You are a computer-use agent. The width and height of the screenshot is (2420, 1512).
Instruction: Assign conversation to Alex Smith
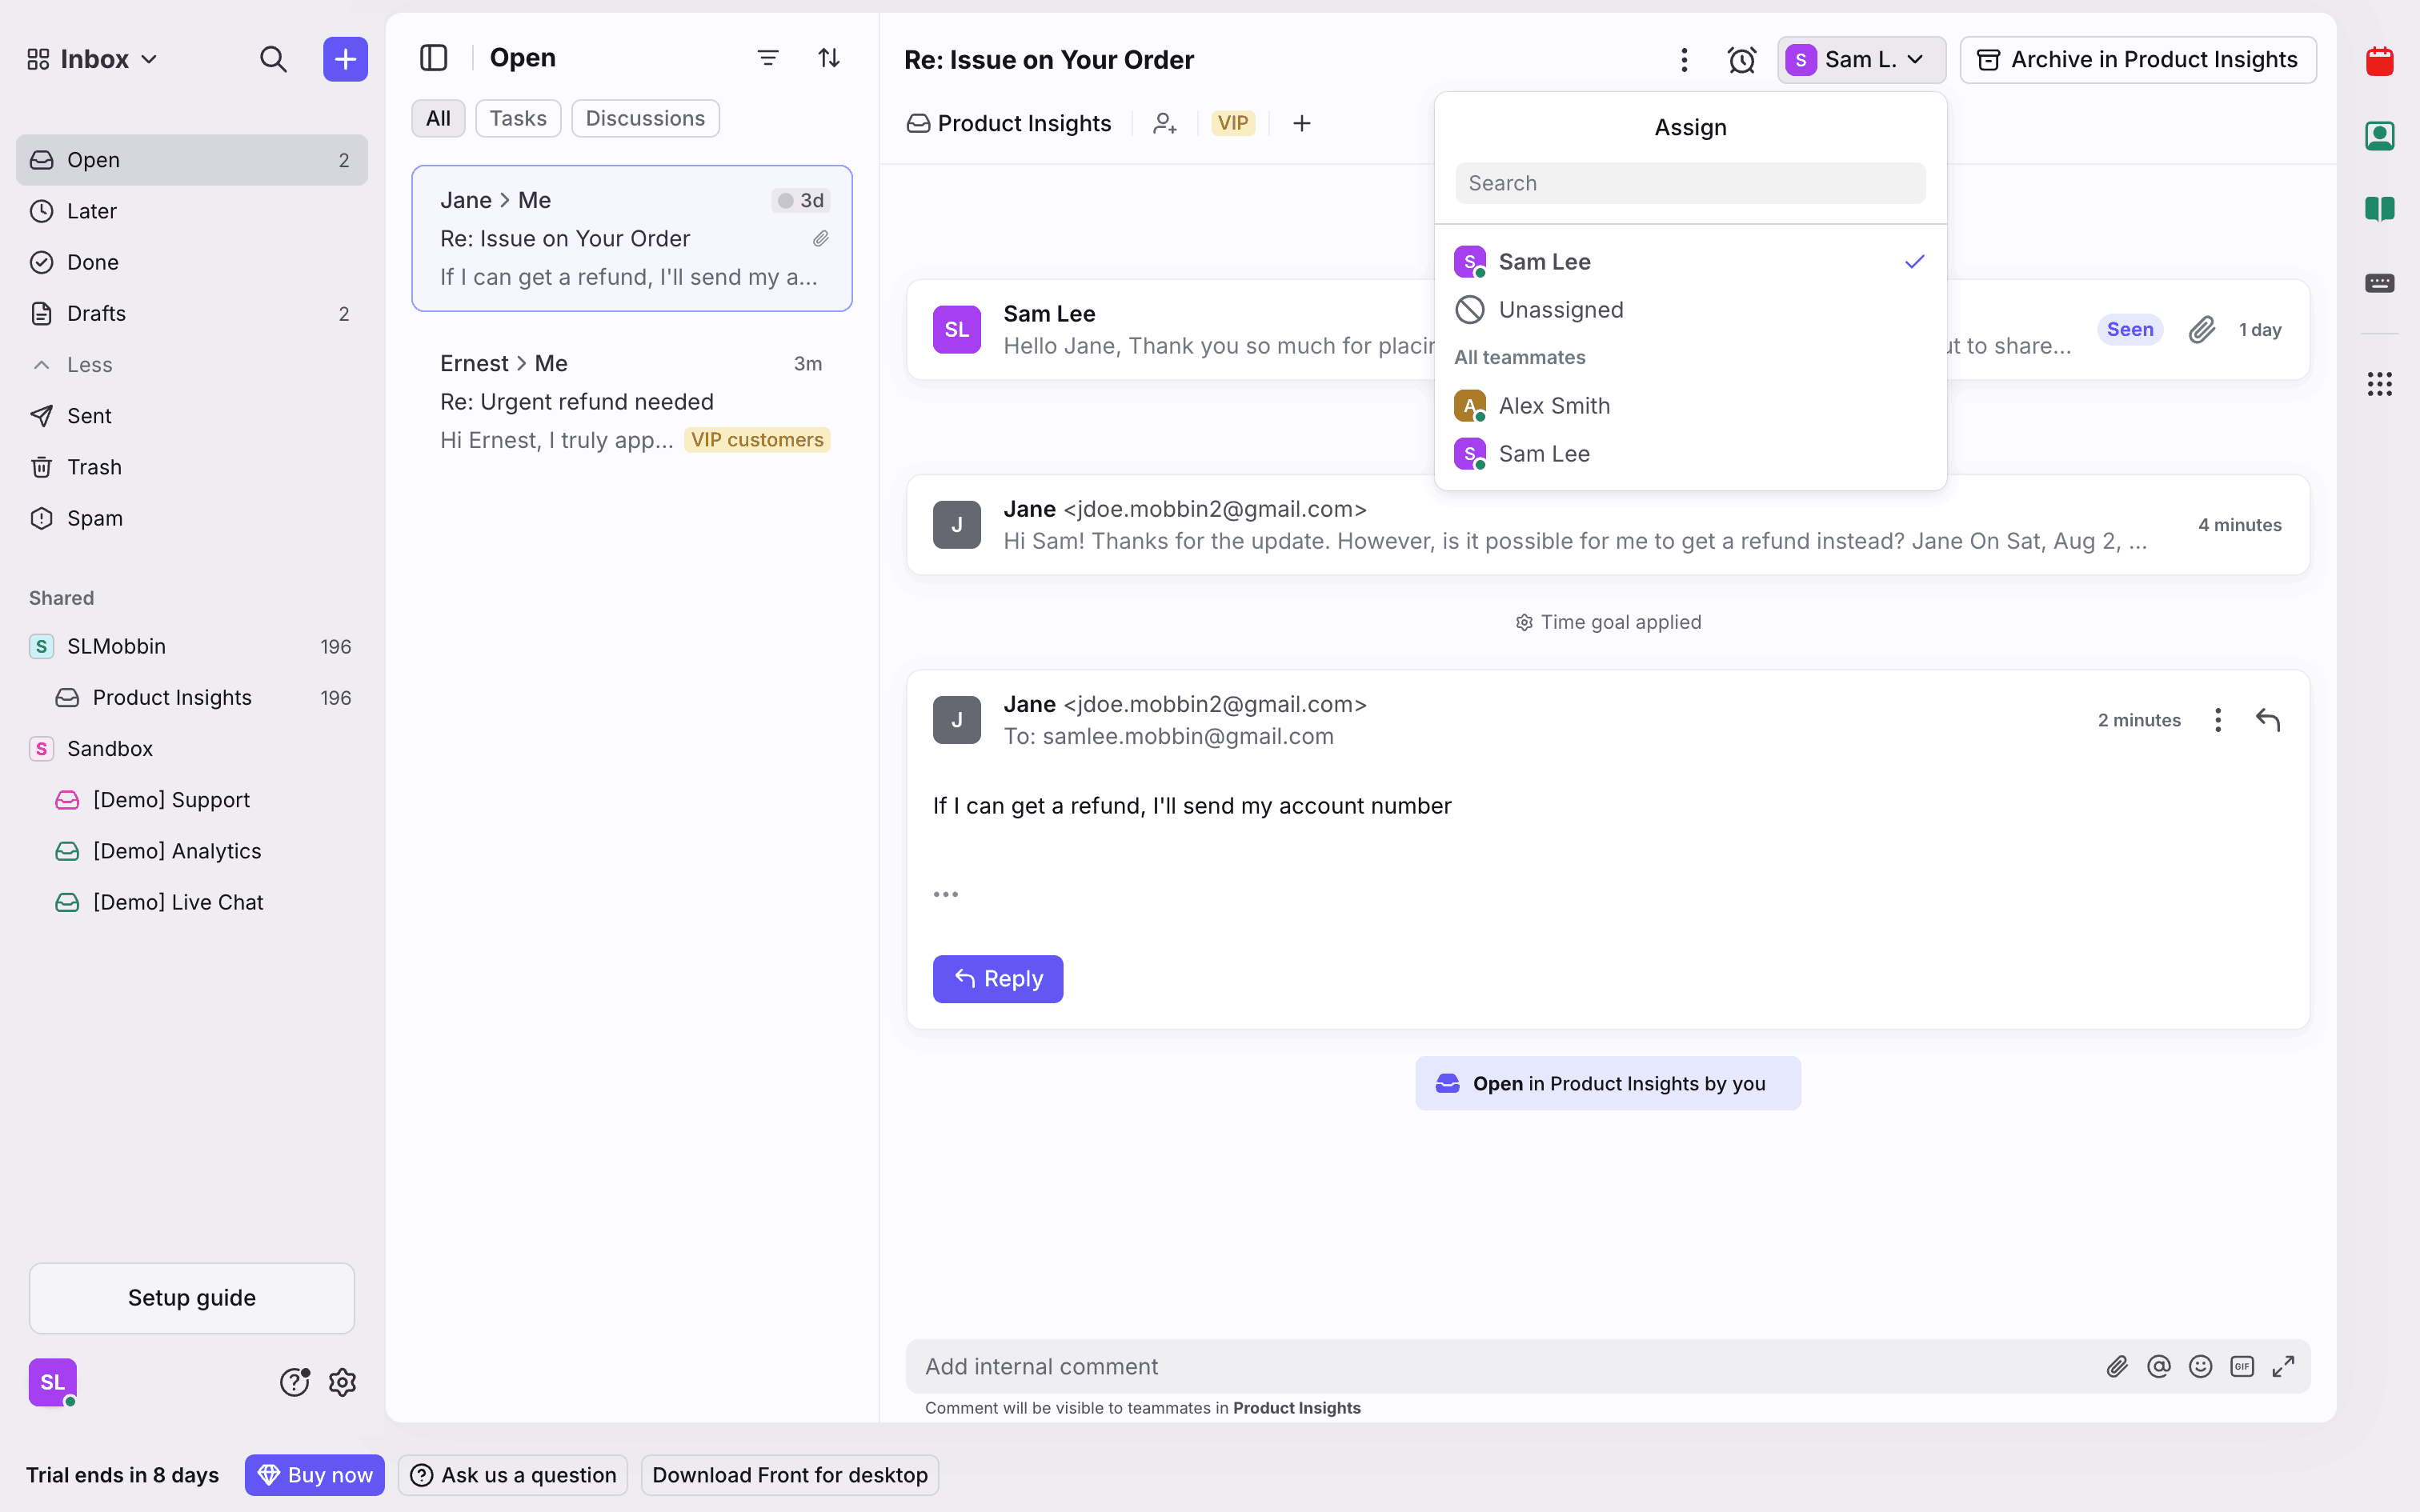pyautogui.click(x=1554, y=406)
